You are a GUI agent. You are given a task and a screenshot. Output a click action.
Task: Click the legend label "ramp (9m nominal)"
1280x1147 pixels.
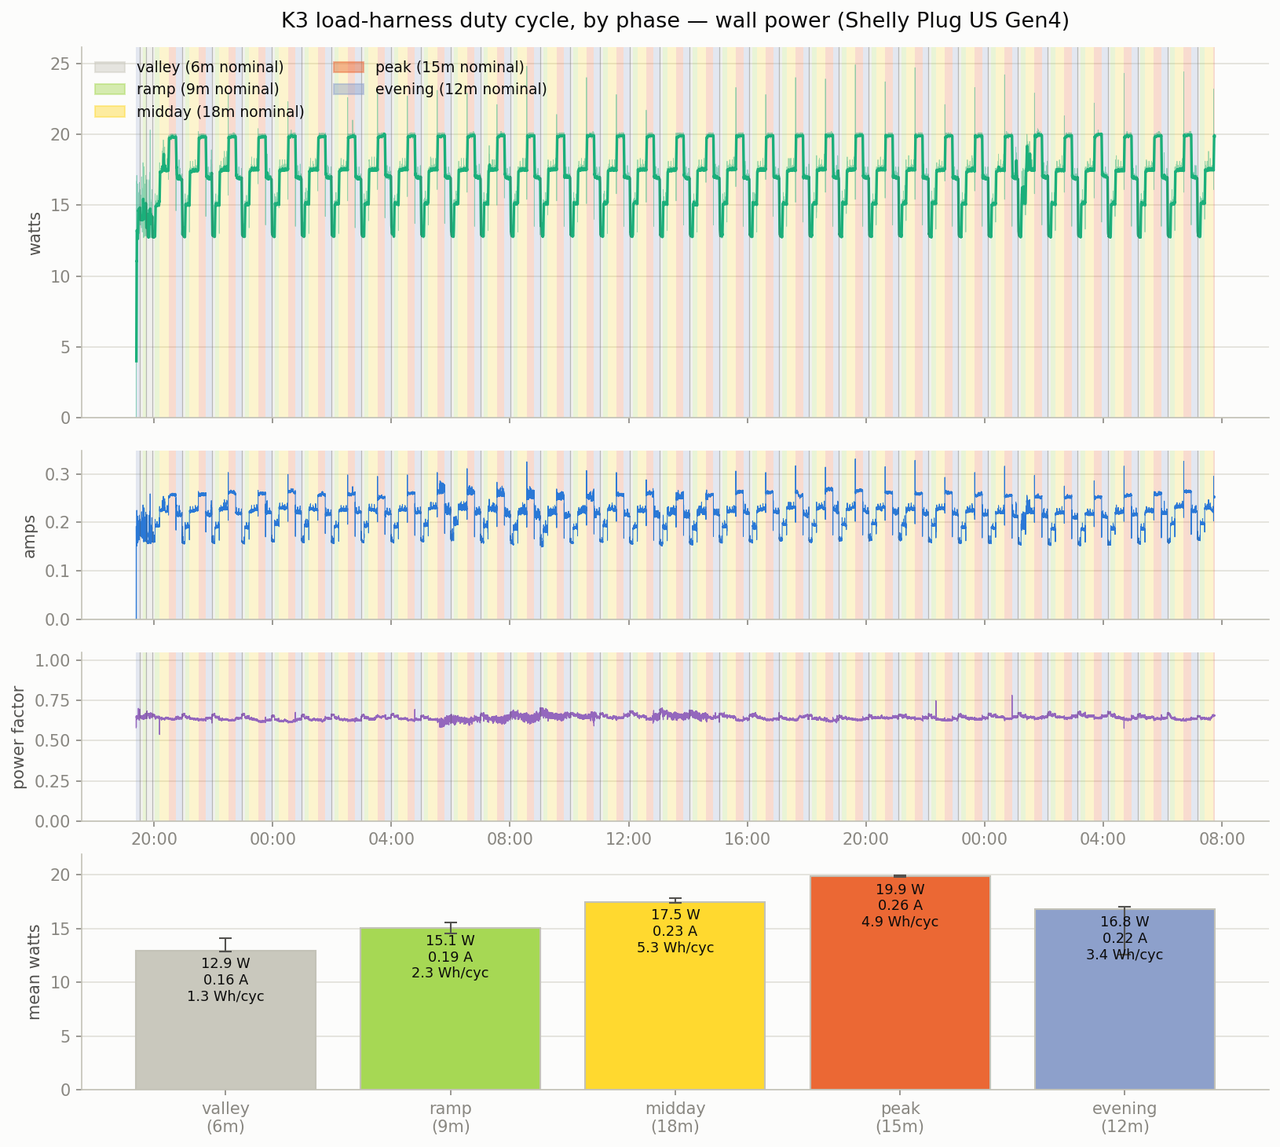207,90
